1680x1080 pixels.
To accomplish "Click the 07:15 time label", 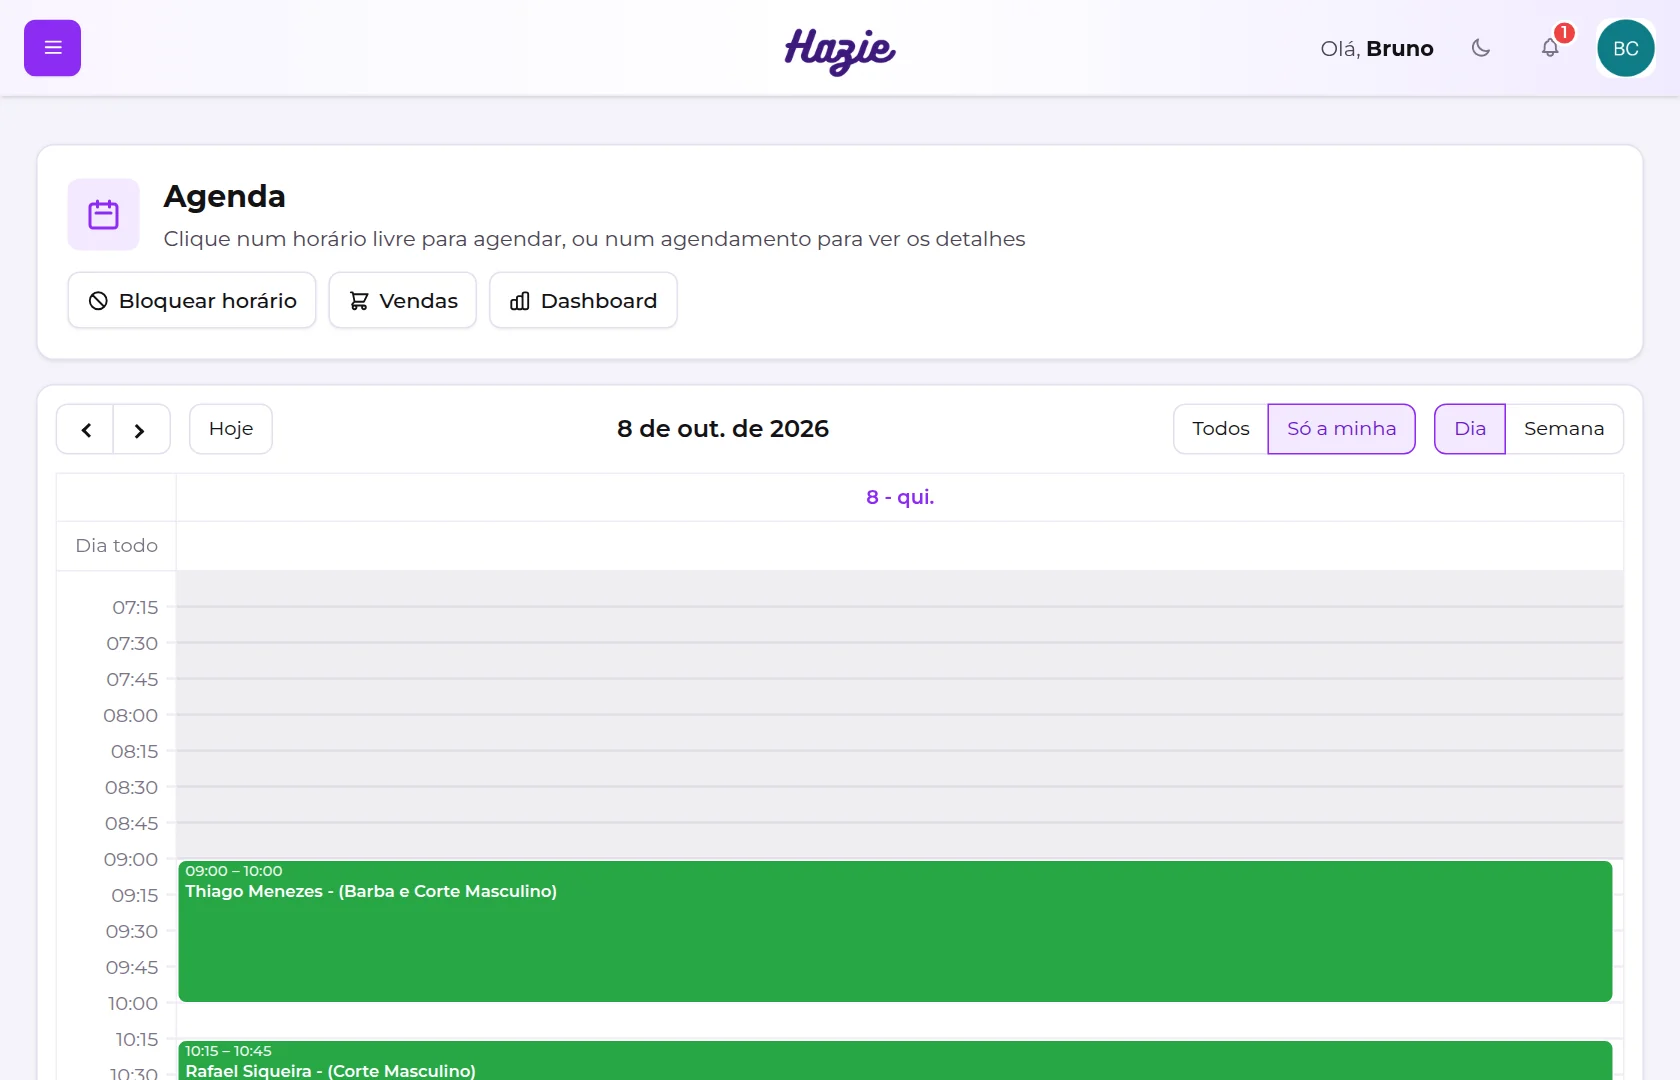I will coord(135,607).
